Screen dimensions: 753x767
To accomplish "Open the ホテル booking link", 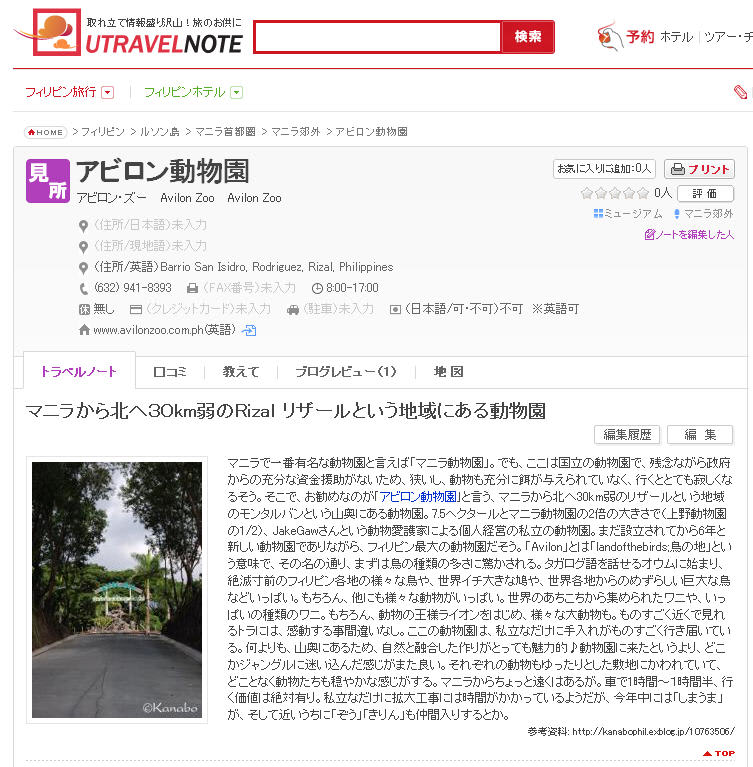I will tap(677, 37).
